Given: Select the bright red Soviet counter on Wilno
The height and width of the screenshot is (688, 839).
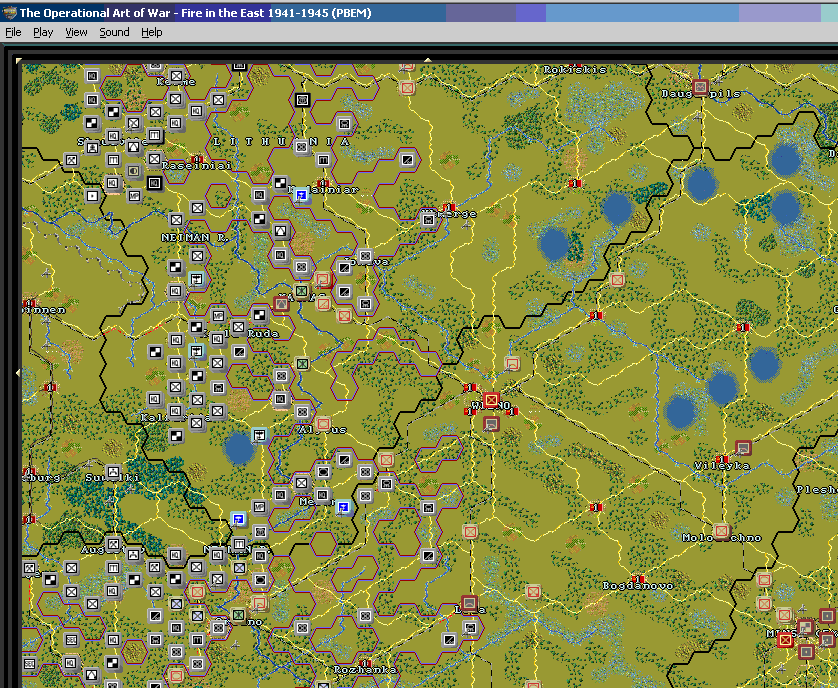Looking at the screenshot, I should click(491, 400).
